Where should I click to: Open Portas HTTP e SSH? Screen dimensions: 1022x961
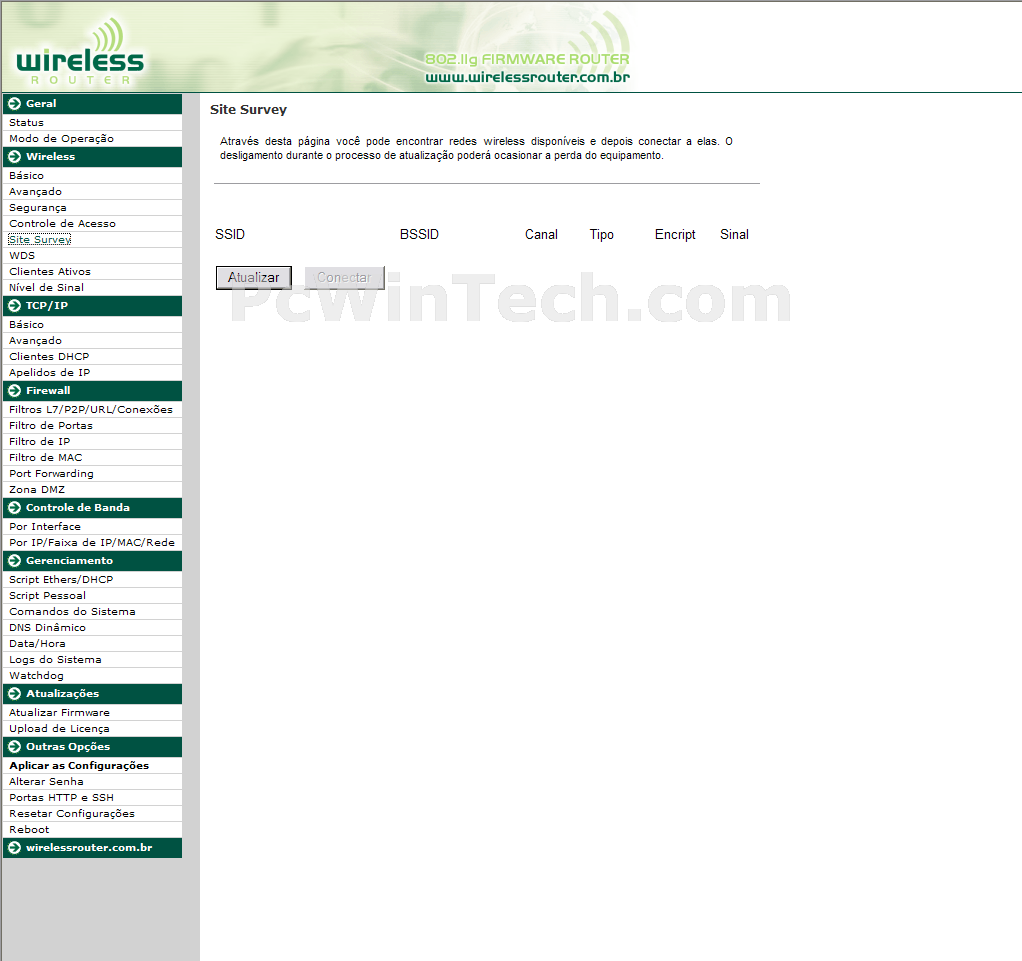pos(61,798)
